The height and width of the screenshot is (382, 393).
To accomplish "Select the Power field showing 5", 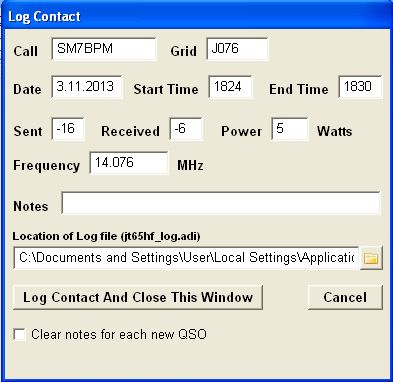I will tap(290, 129).
